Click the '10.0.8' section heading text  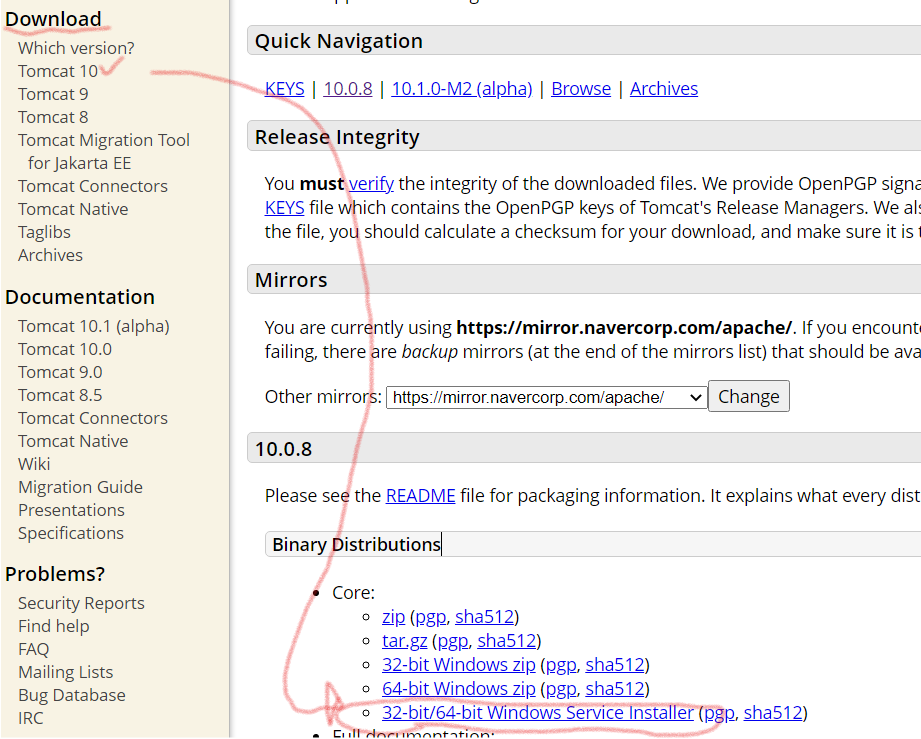coord(283,449)
